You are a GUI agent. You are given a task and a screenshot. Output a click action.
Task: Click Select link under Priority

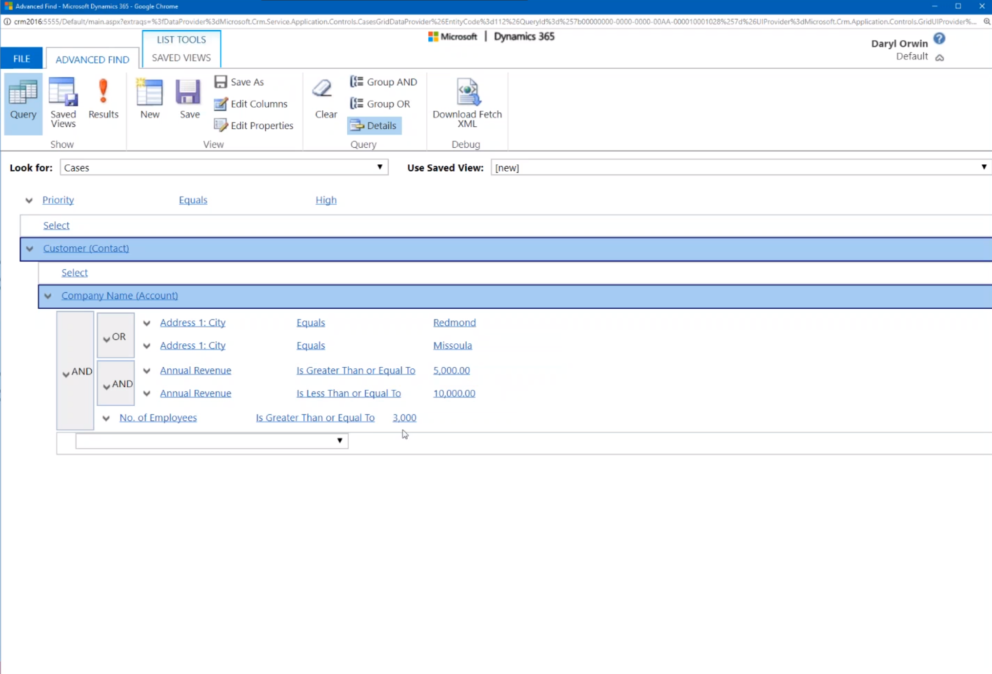click(56, 225)
